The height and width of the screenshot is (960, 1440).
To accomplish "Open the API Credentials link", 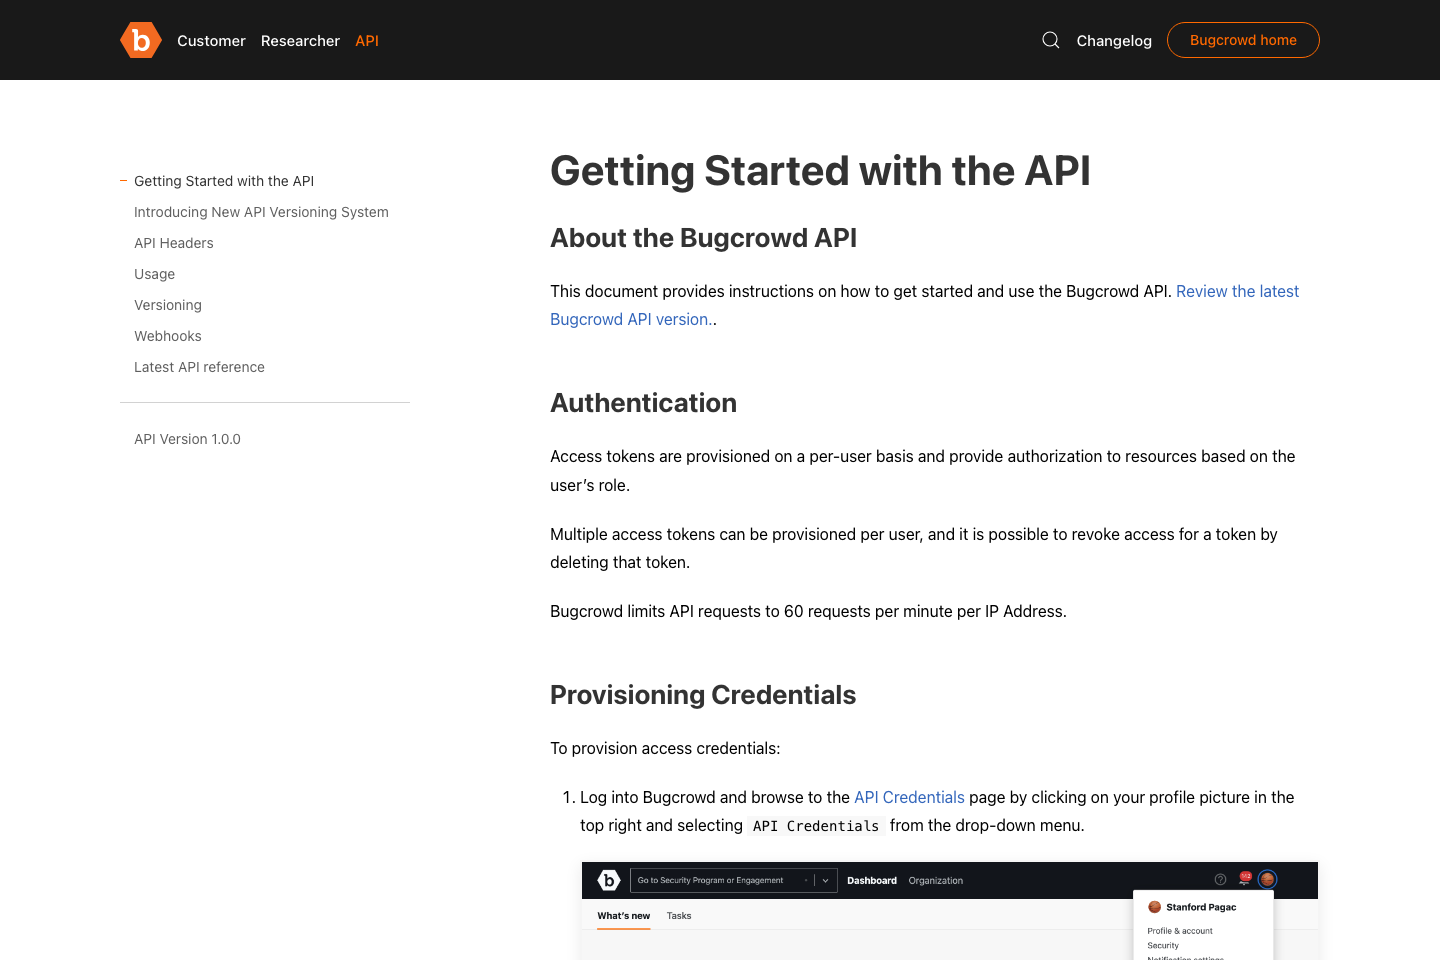I will [x=909, y=797].
